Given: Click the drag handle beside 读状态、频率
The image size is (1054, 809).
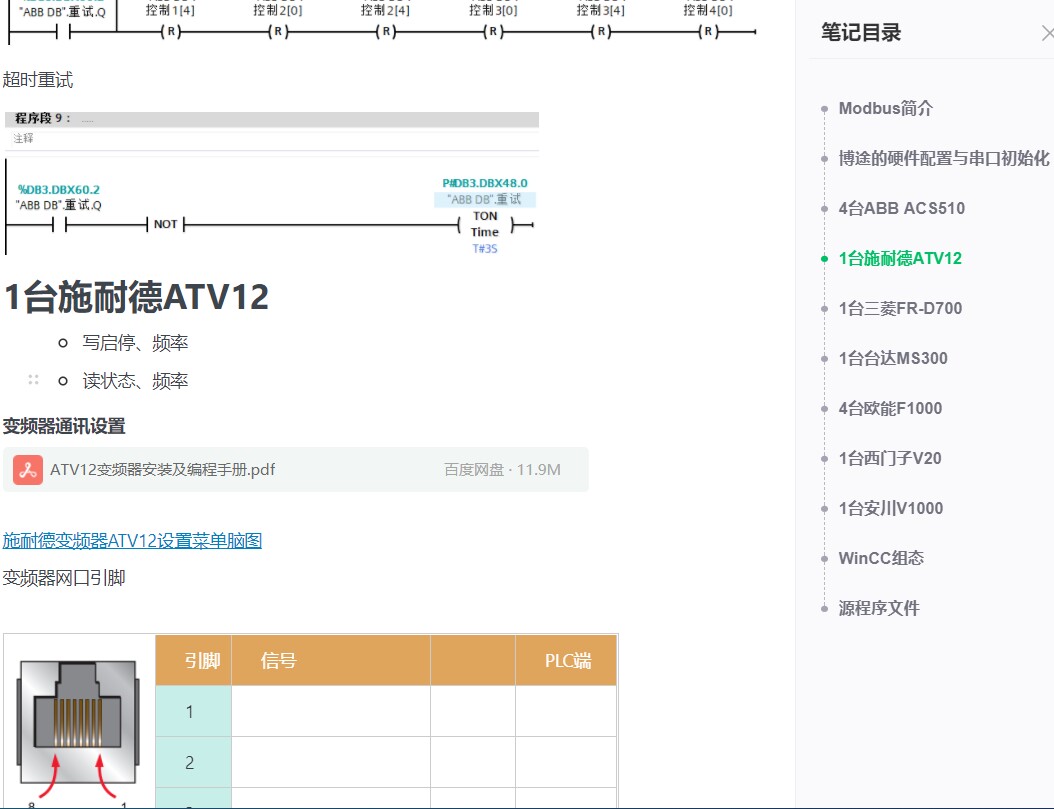Looking at the screenshot, I should click(x=33, y=380).
